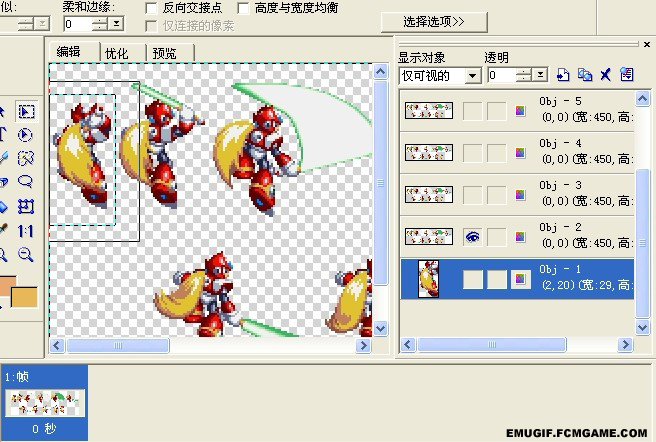Select the ellipse selection tool

coord(25,135)
